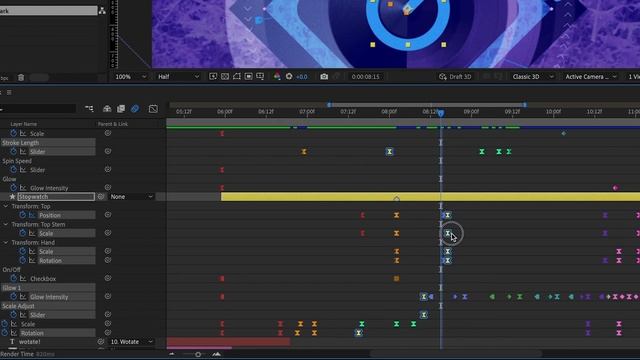Click the work area start handle
The width and height of the screenshot is (640, 360).
[329, 105]
